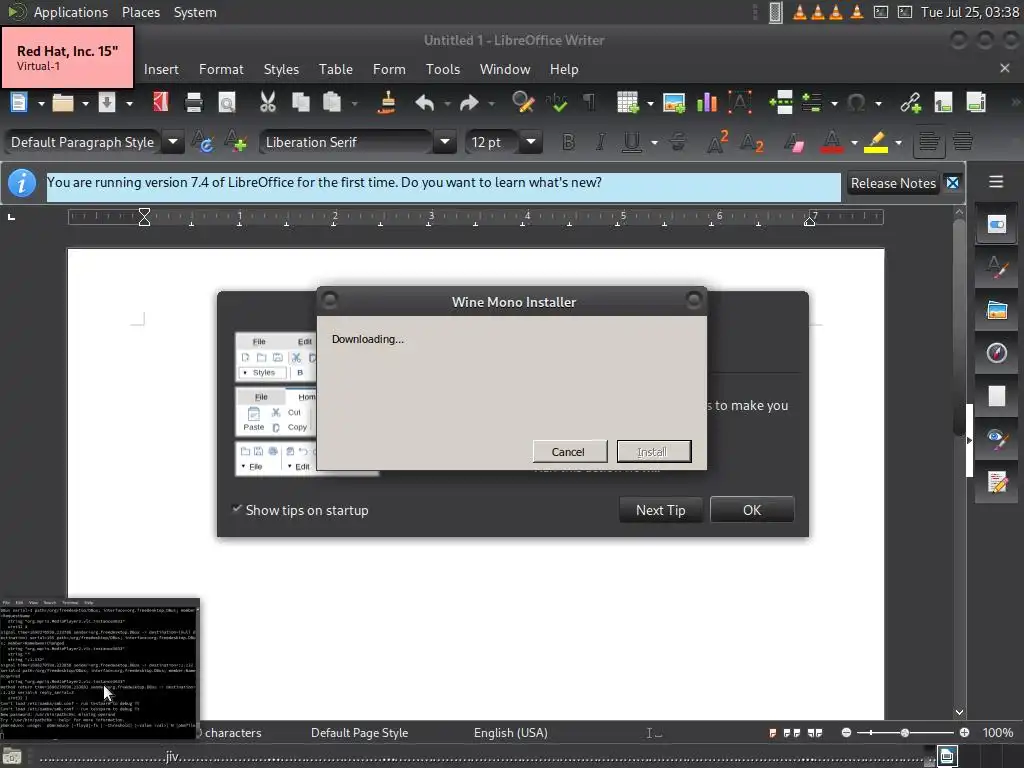This screenshot has height=768, width=1024.
Task: Run spelling check icon
Action: point(557,103)
